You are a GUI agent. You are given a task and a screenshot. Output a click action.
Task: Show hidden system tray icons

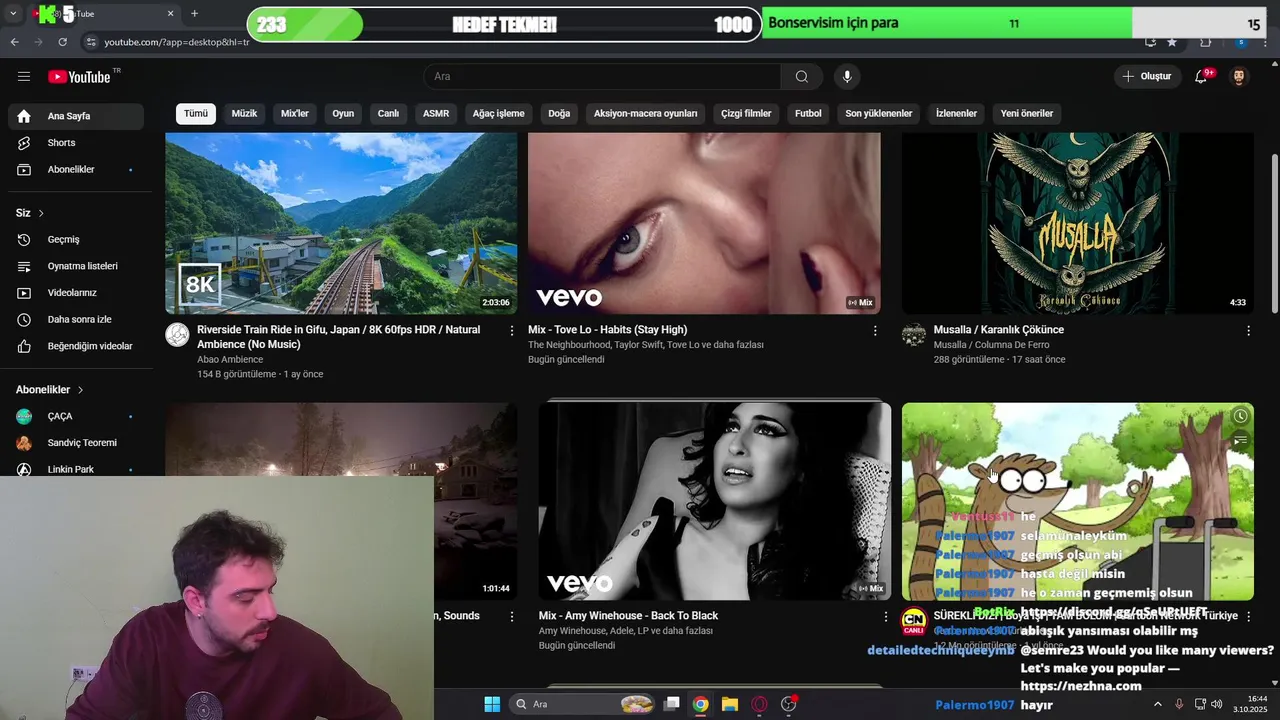click(1158, 704)
